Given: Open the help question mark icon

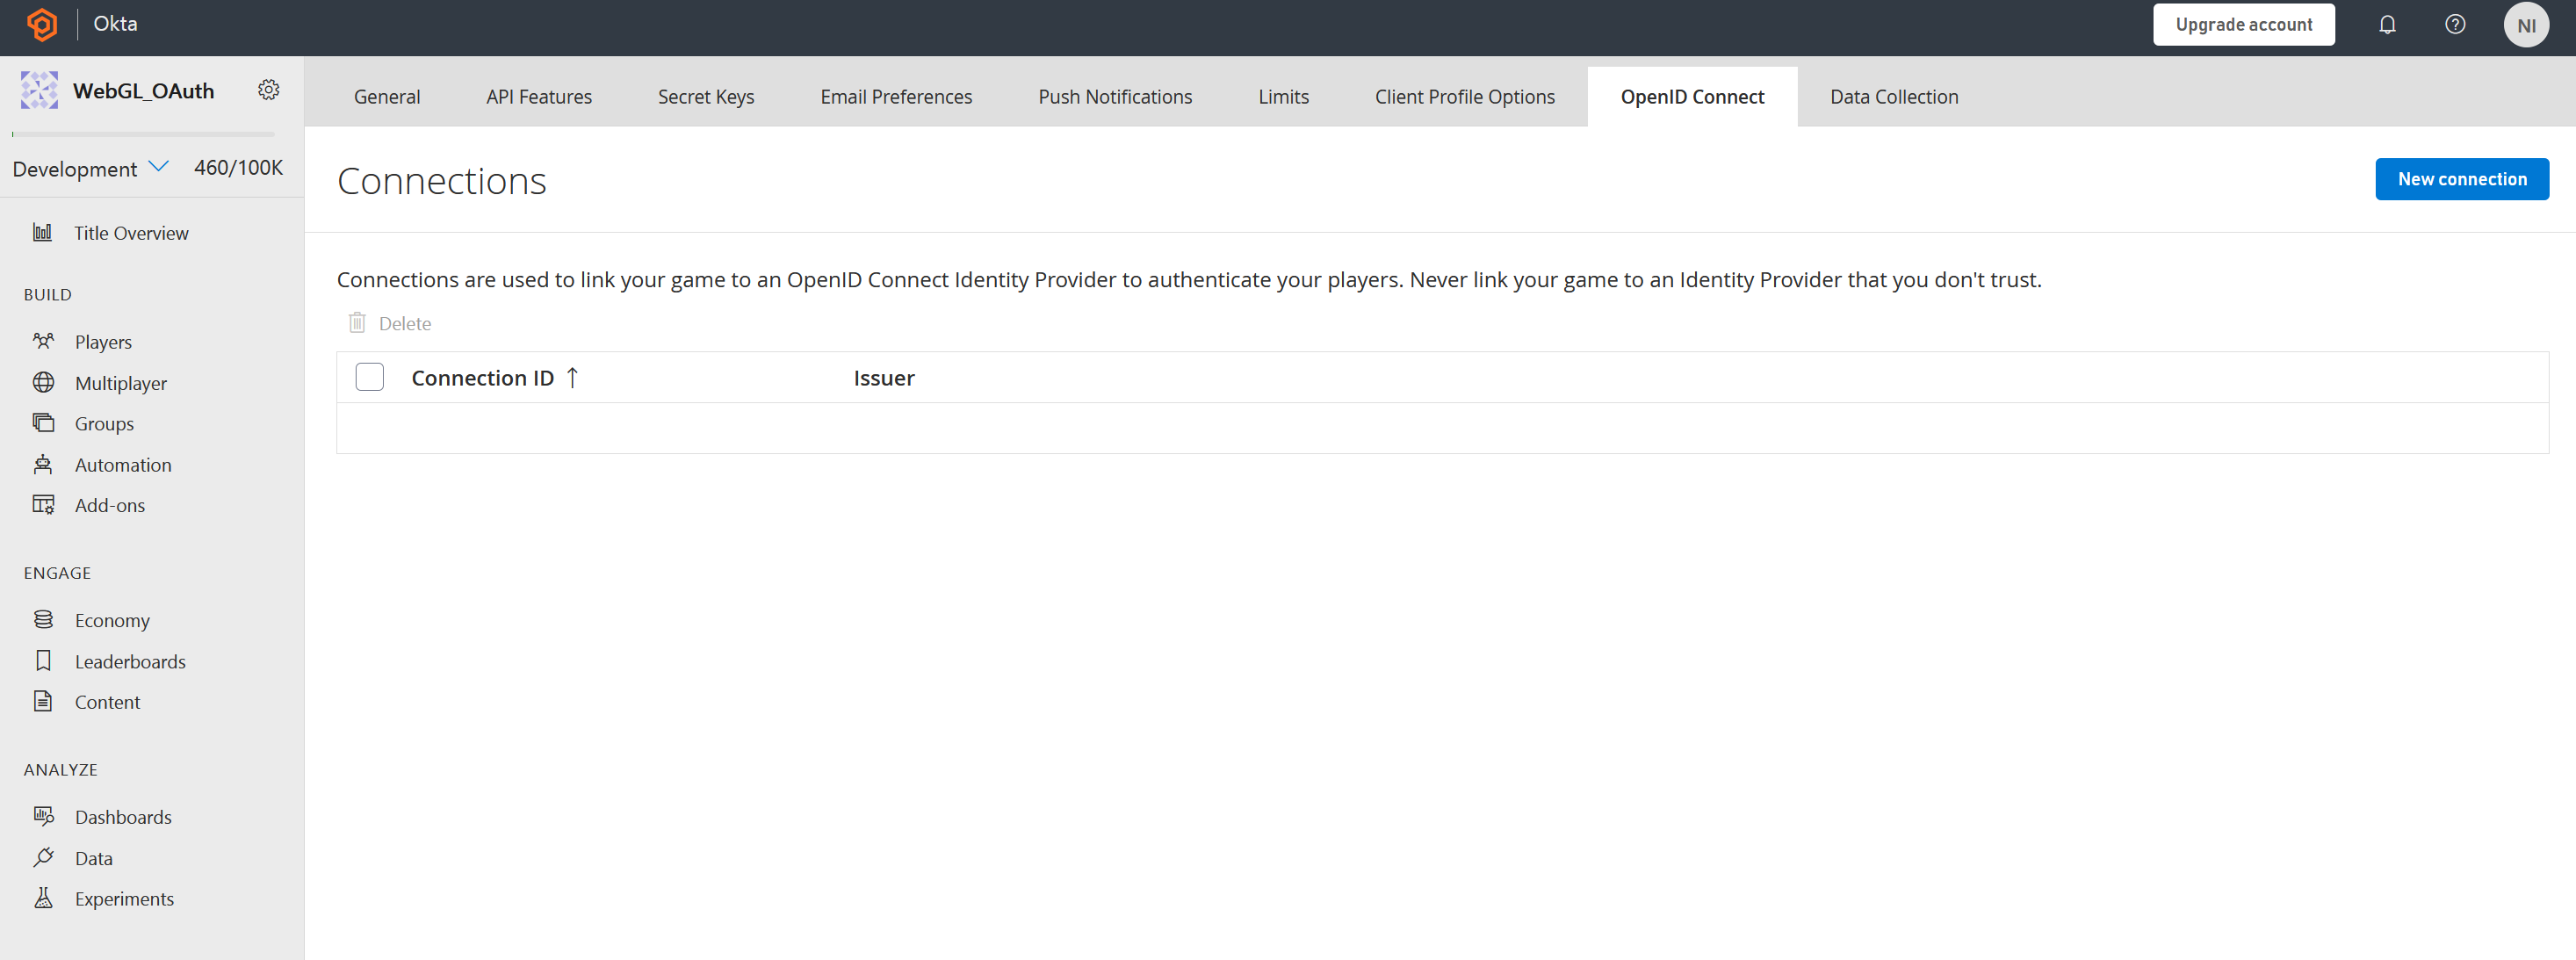Looking at the screenshot, I should pos(2454,25).
